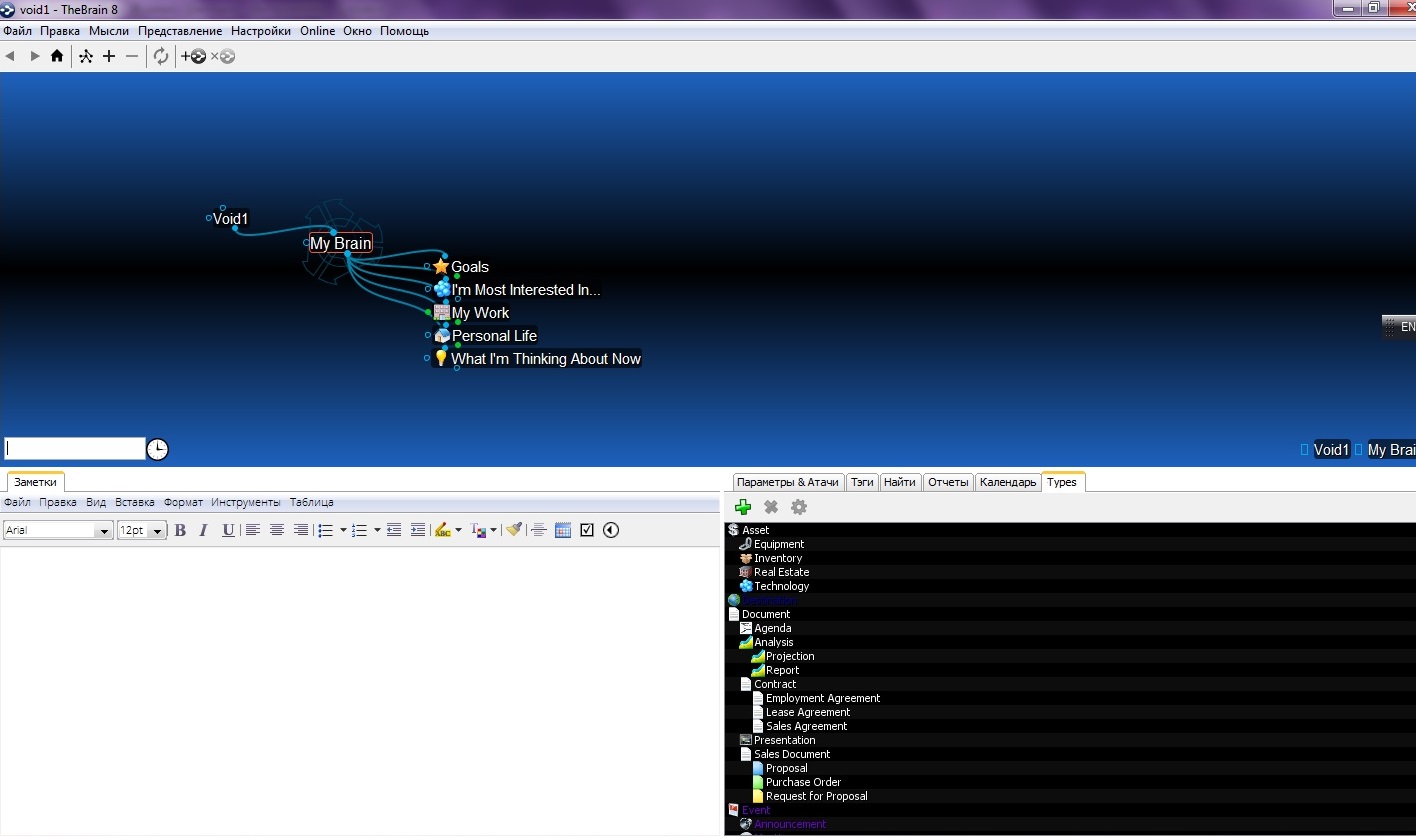This screenshot has width=1416, height=837.
Task: Open the Представление menu
Action: tap(180, 31)
